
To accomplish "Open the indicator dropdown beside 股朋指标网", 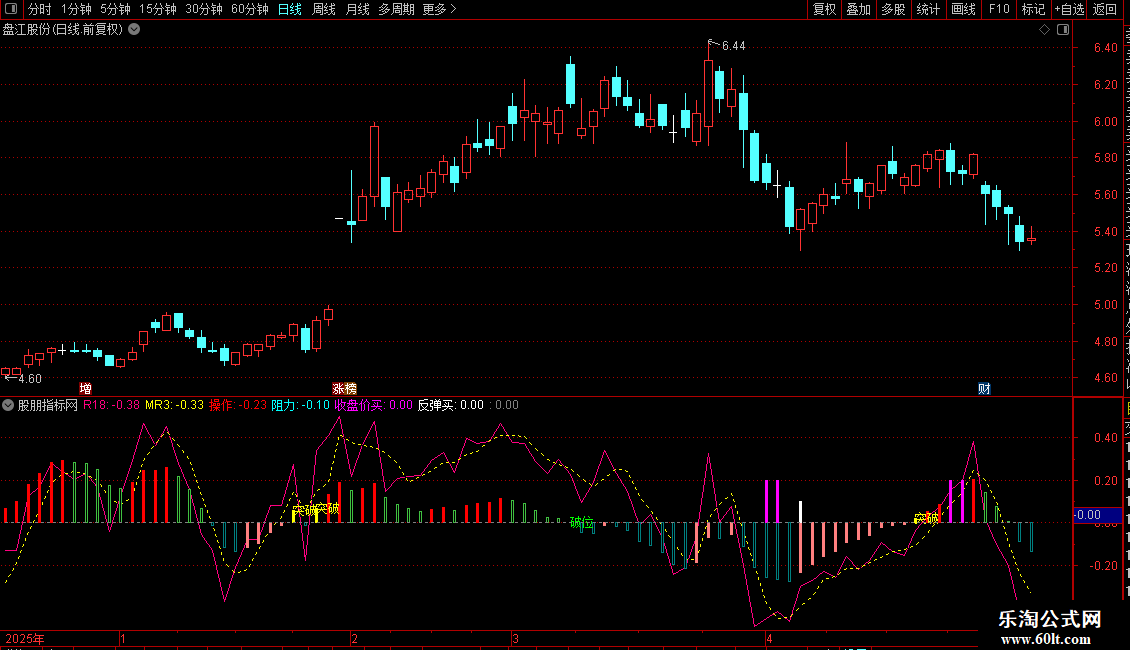I will tap(8, 405).
